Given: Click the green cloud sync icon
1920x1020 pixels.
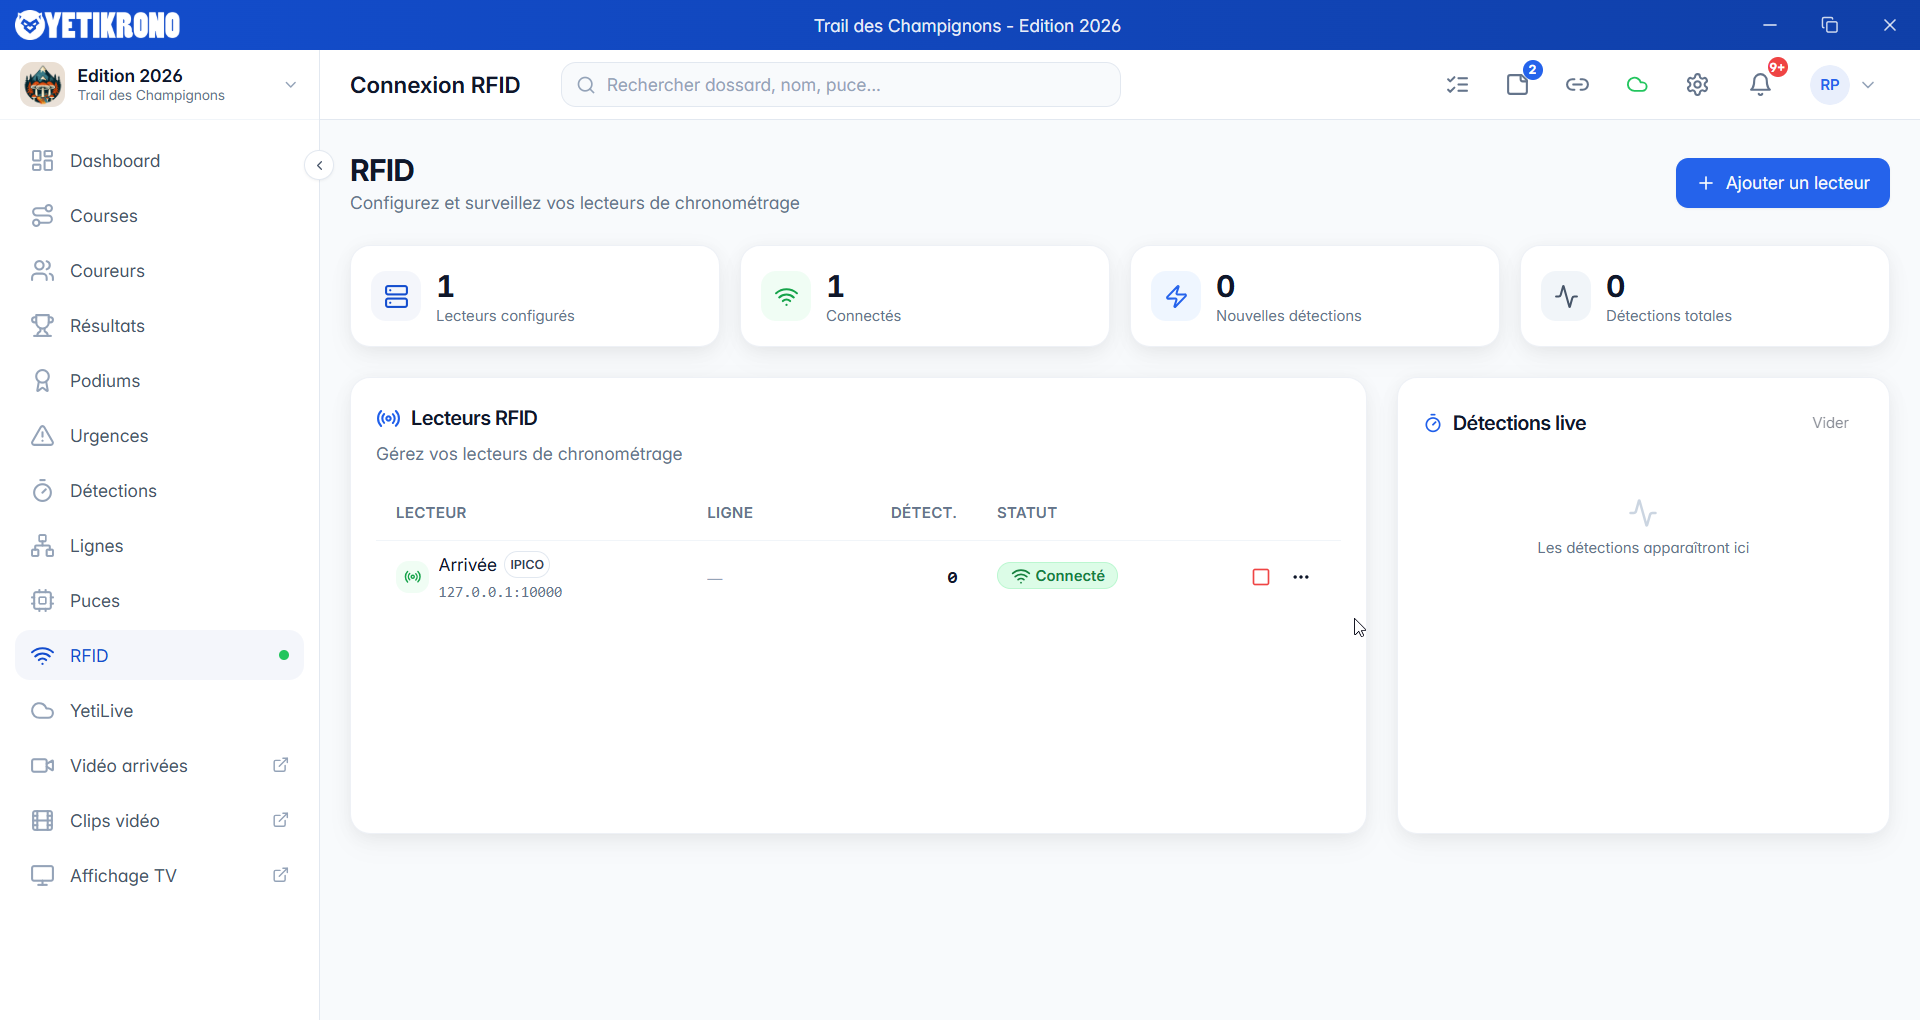Looking at the screenshot, I should (1637, 85).
